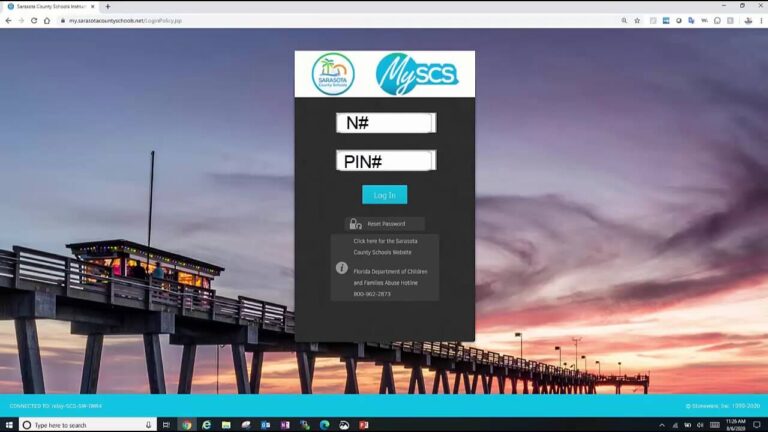Click the round info icon

point(342,267)
